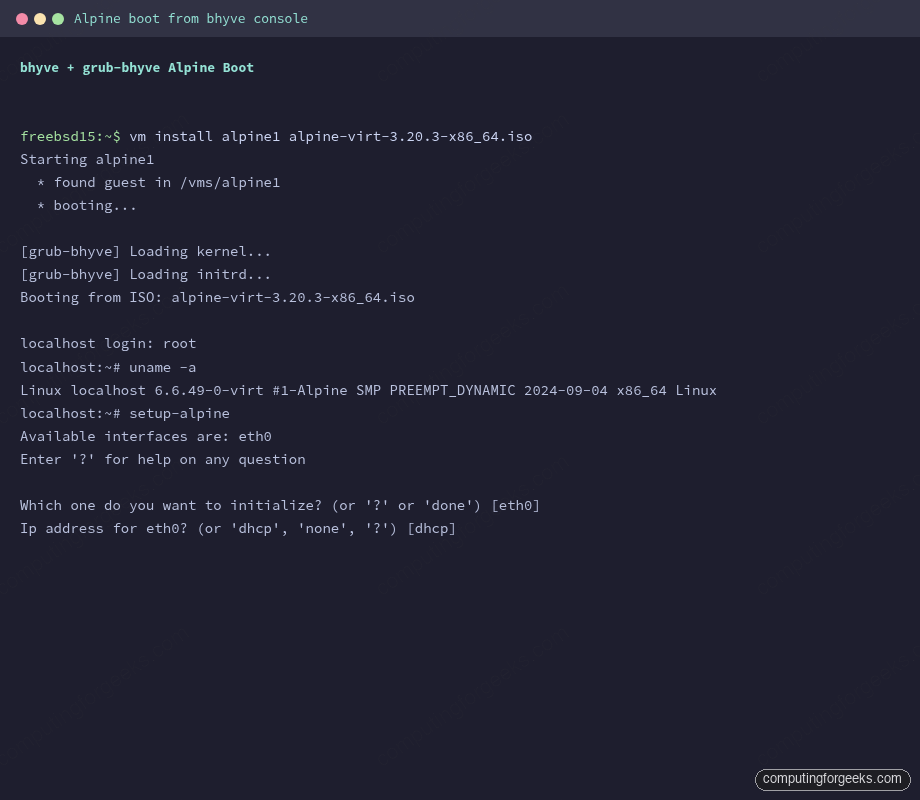The width and height of the screenshot is (920, 800).
Task: Click the grub-bhyve Loading kernel line
Action: coord(145,251)
